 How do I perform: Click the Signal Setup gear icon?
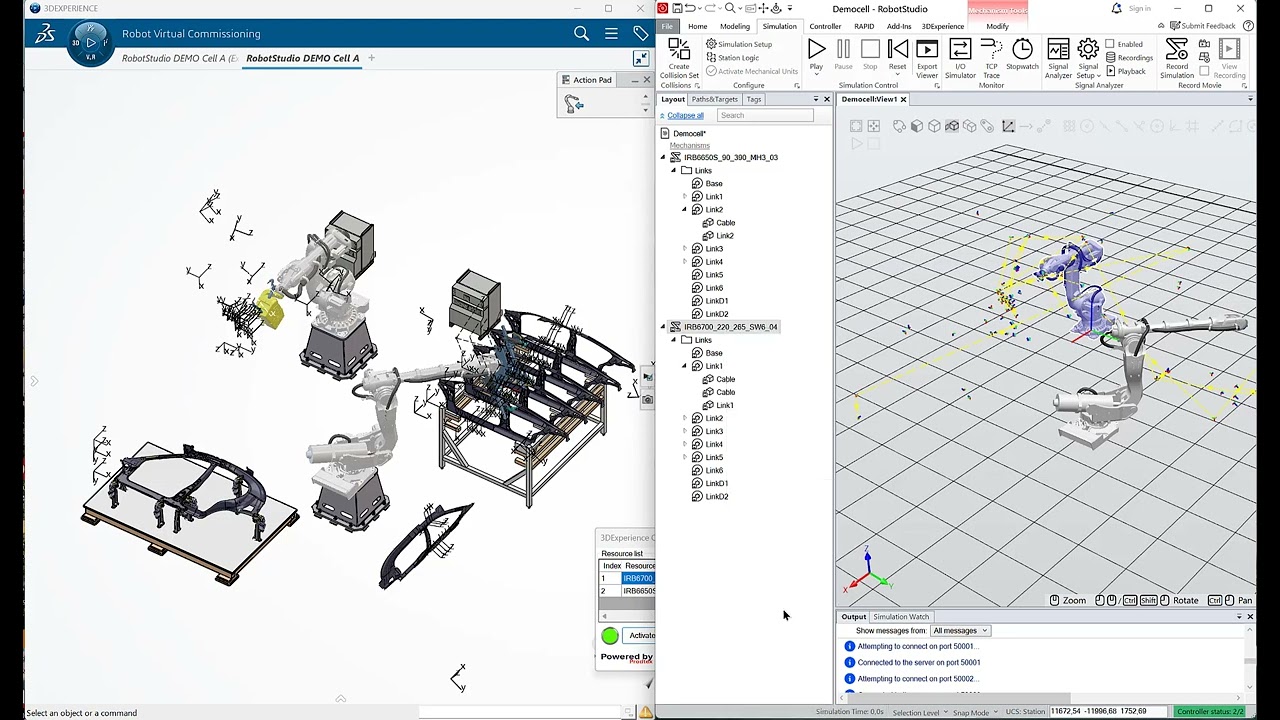pyautogui.click(x=1088, y=49)
